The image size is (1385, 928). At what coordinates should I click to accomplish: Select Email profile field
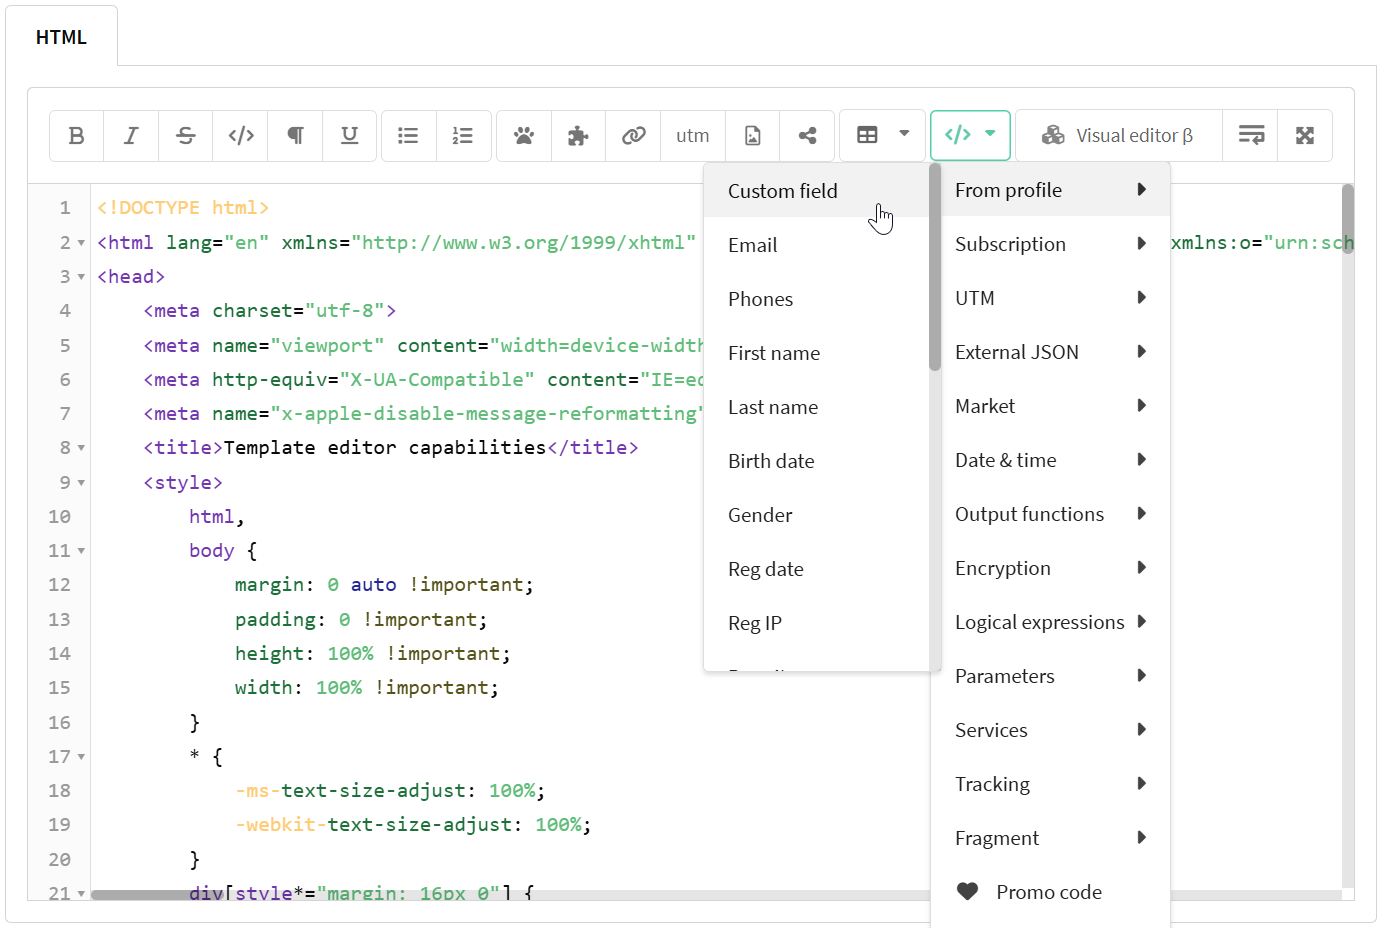(816, 245)
